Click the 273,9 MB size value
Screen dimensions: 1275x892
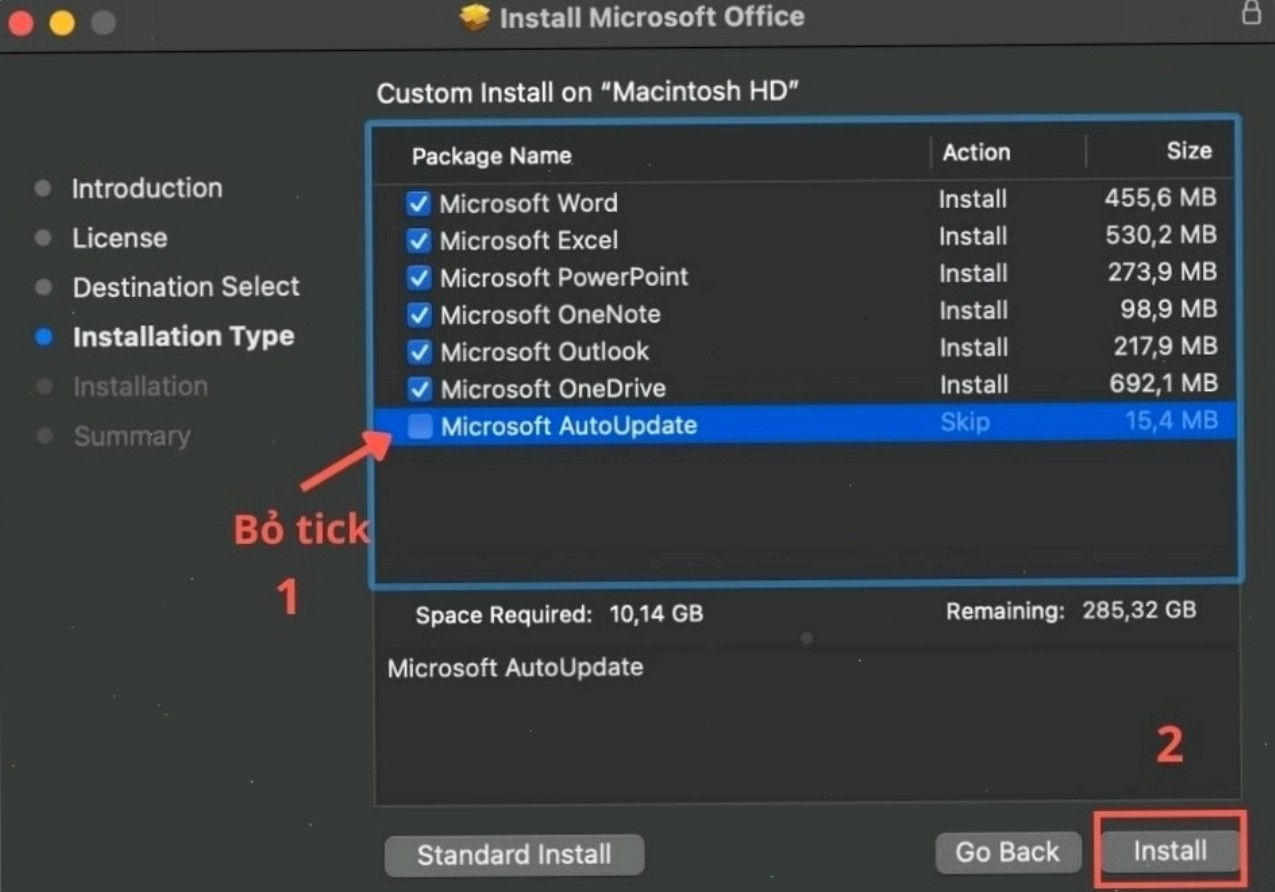click(1163, 272)
